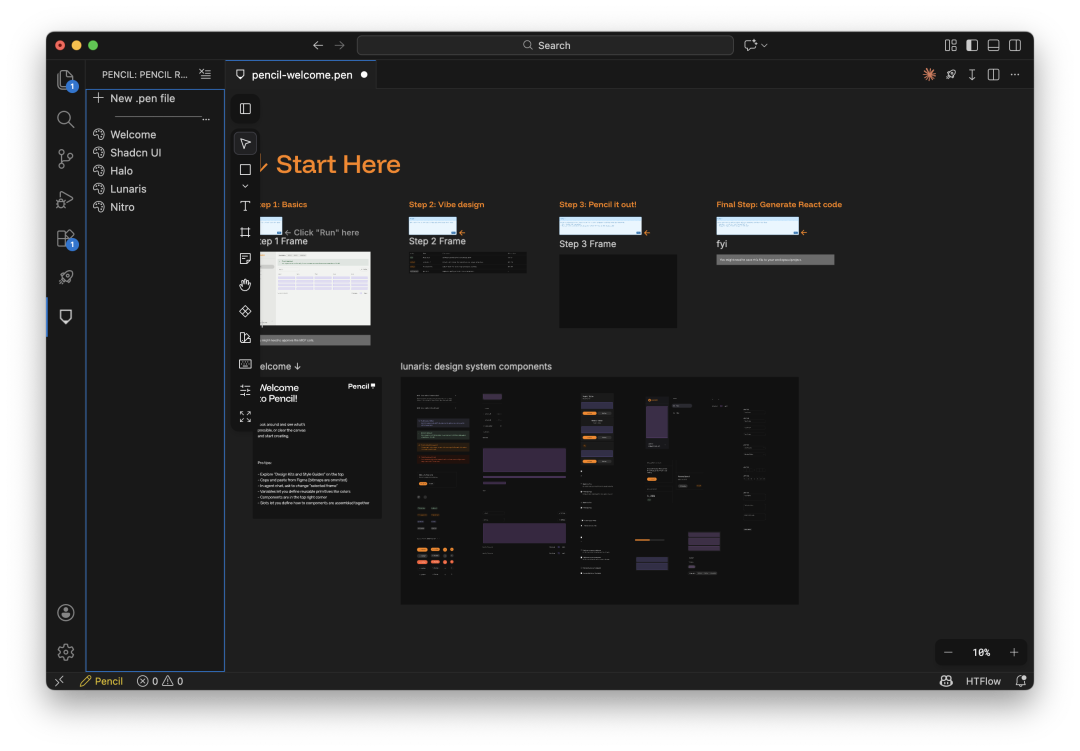Expand the shape tool chevron below Rectangle
Viewport: 1080px width, 751px height.
[245, 186]
